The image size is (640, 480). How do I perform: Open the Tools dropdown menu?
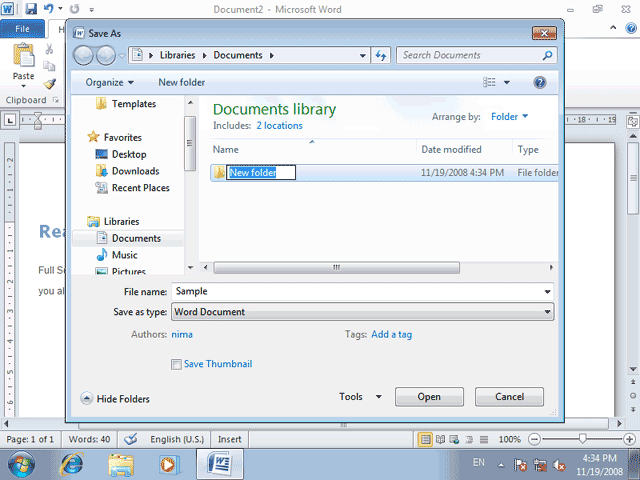[x=360, y=397]
